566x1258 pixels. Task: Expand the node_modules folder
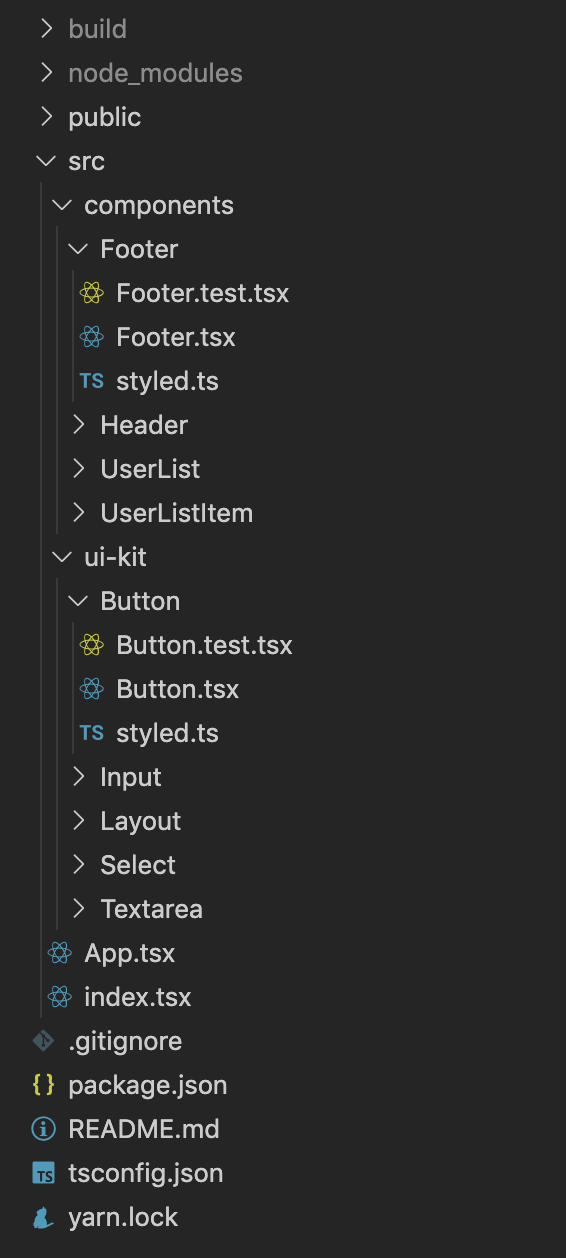click(x=155, y=73)
